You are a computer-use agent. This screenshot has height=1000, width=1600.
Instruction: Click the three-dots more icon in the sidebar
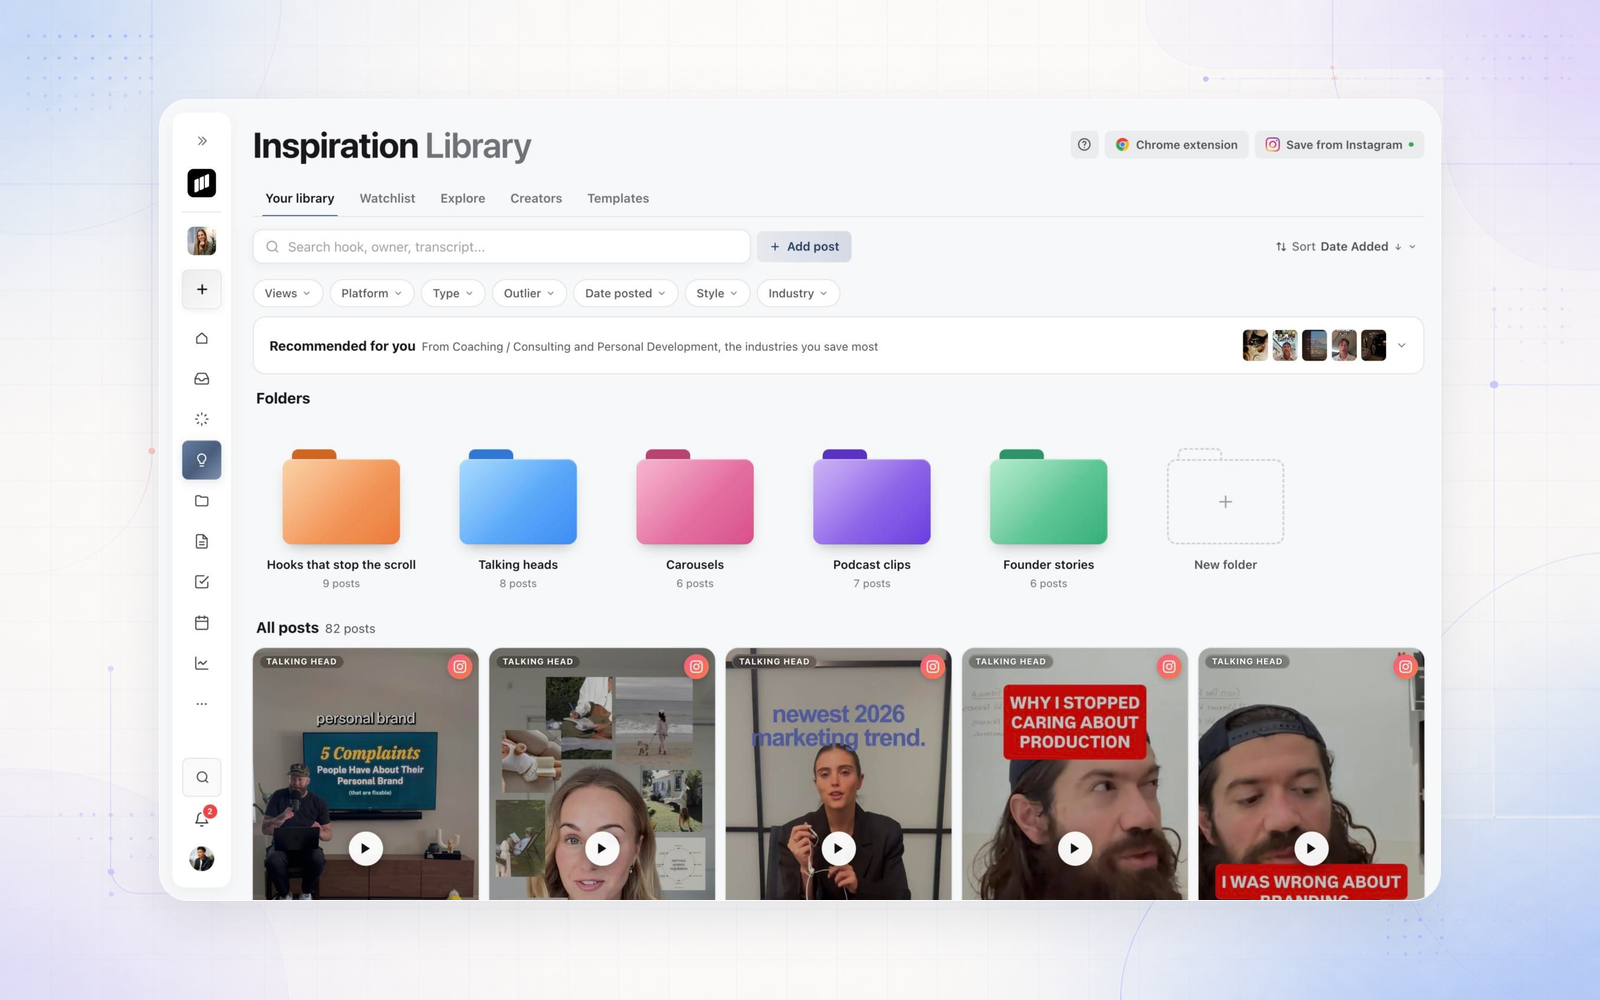(202, 704)
